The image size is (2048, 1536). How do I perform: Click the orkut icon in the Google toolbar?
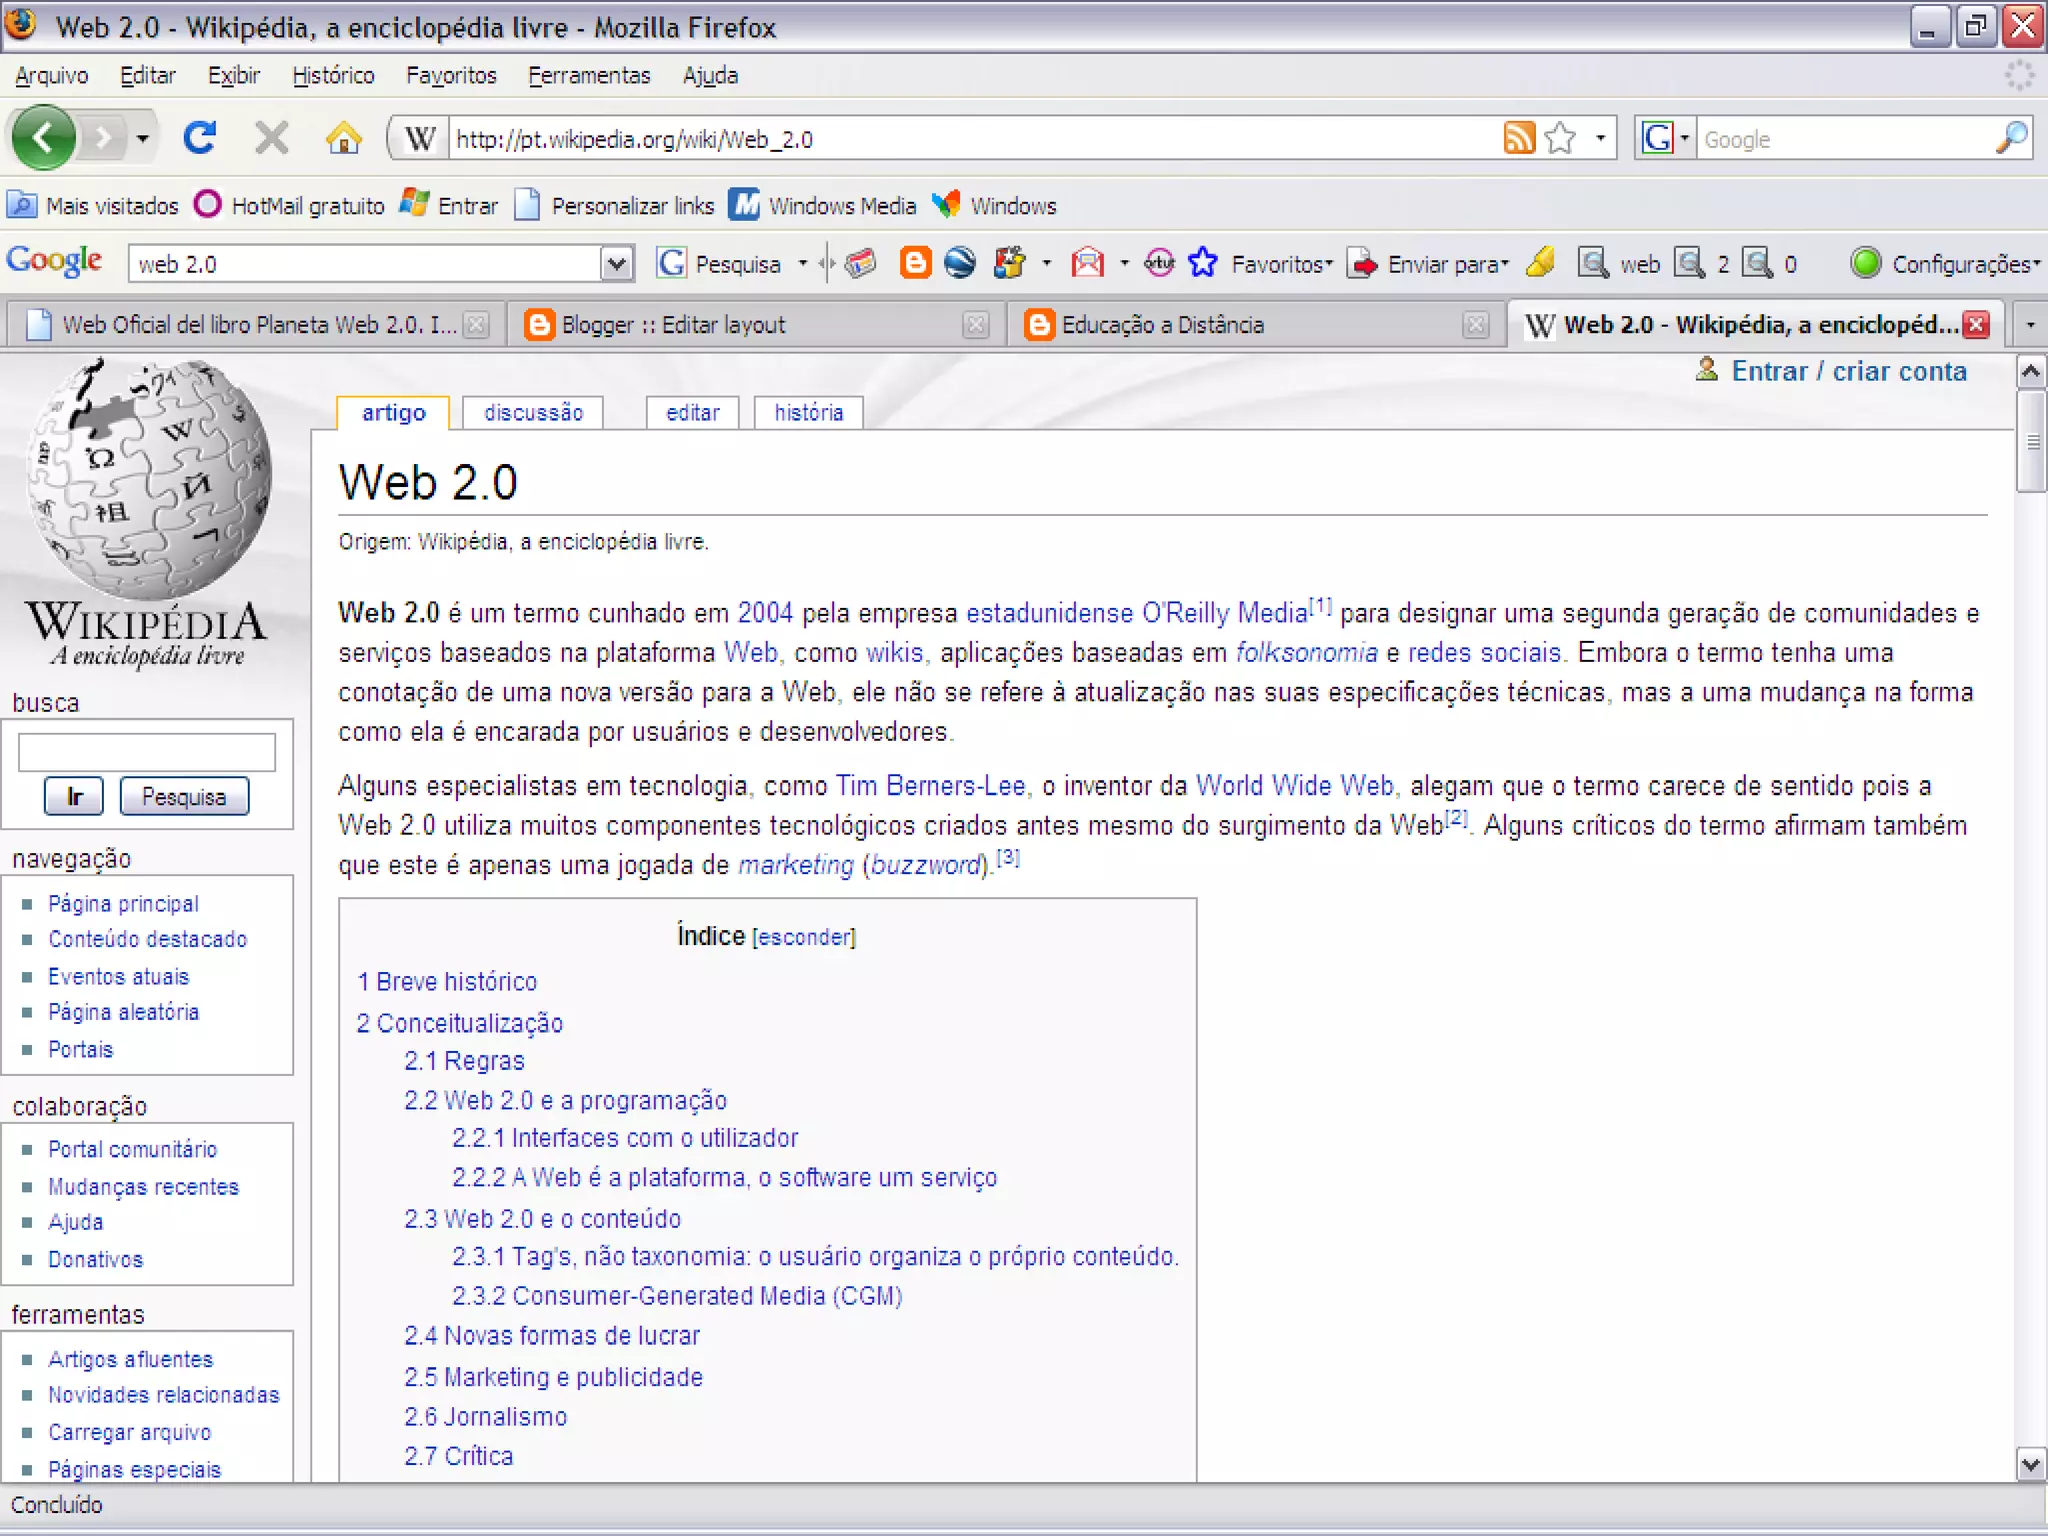coord(1159,263)
